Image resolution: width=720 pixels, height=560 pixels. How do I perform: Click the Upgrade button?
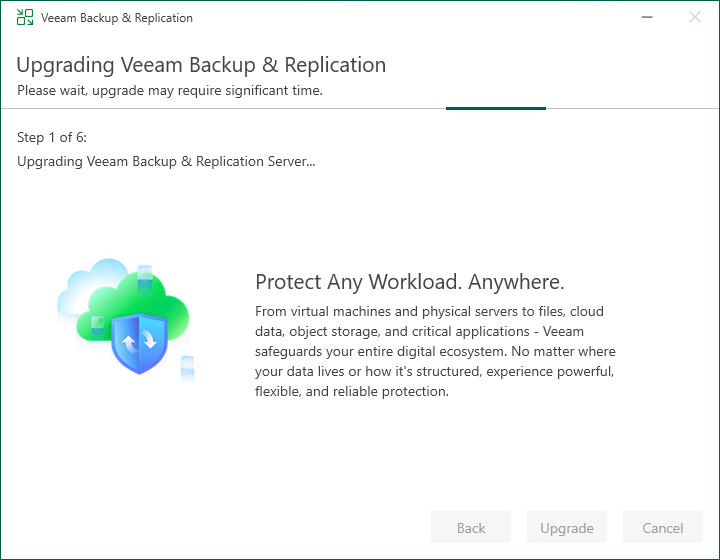click(x=567, y=527)
